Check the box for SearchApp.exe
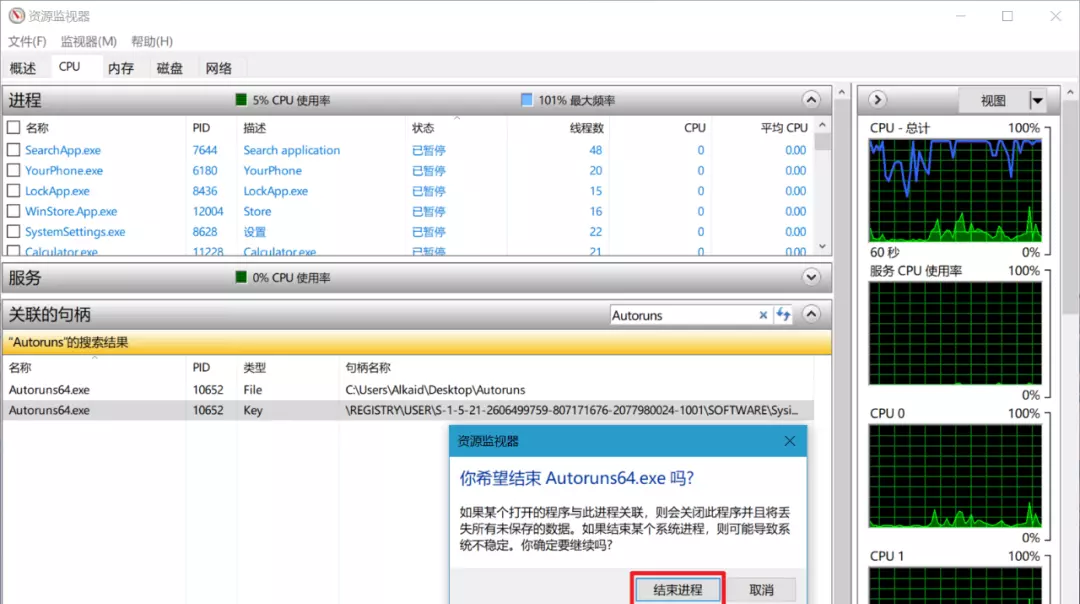 pos(13,149)
